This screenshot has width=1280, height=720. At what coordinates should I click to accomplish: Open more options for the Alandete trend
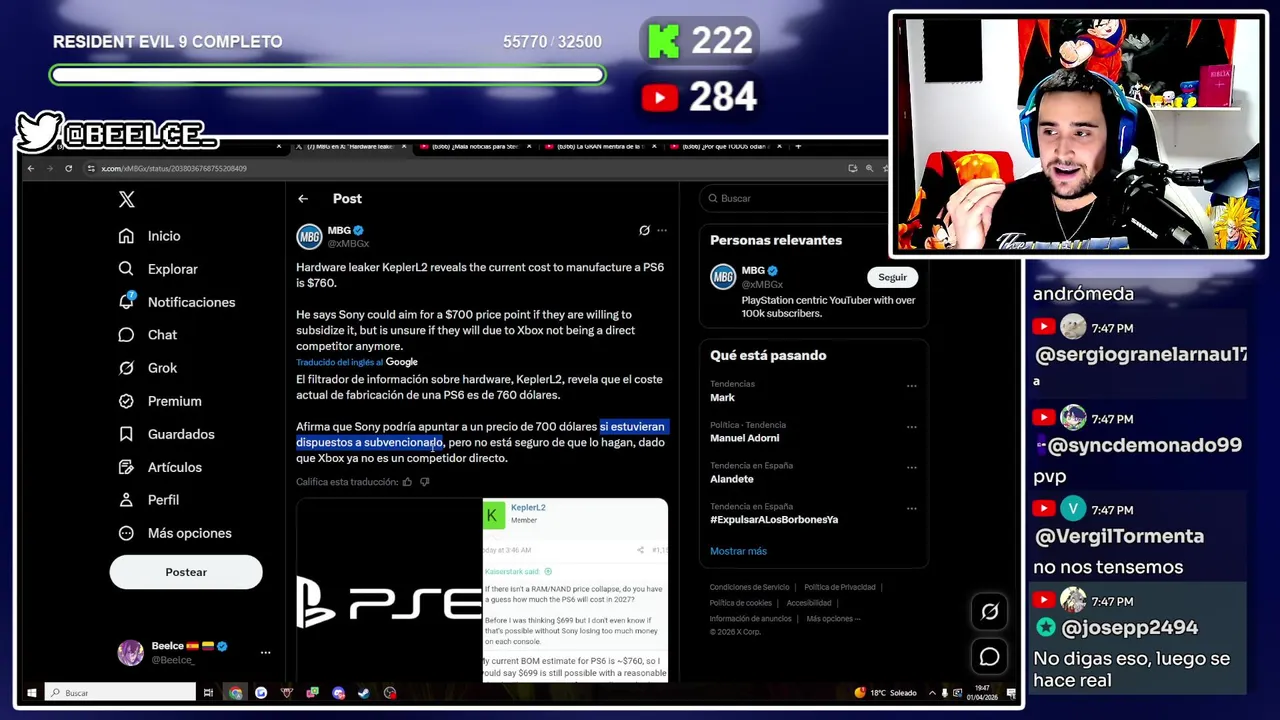[911, 467]
